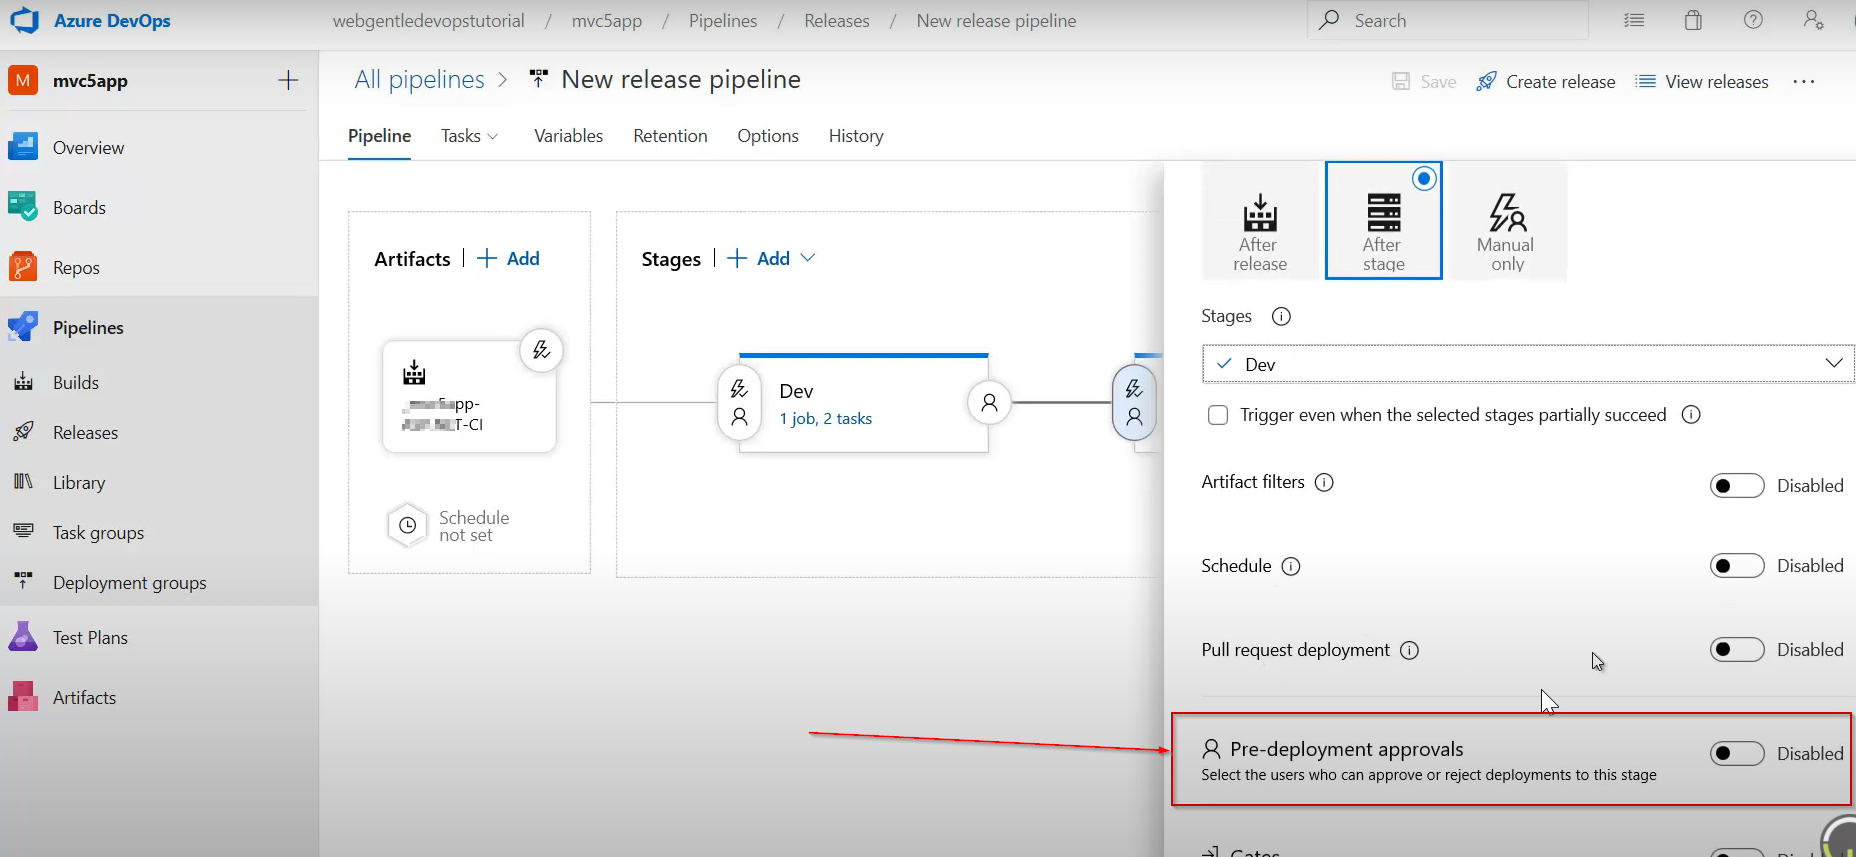The height and width of the screenshot is (857, 1856).
Task: Open the Releases breadcrumb link
Action: coord(837,21)
